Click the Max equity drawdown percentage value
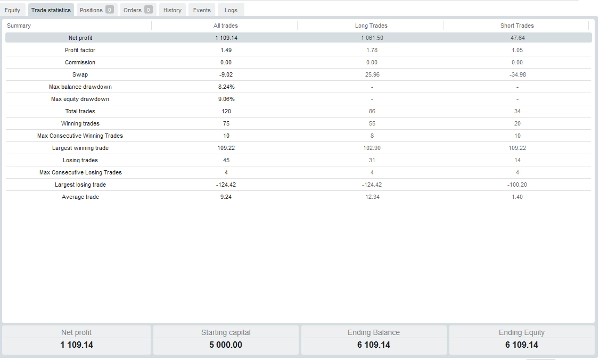Image resolution: width=600 pixels, height=360 pixels. pos(226,99)
